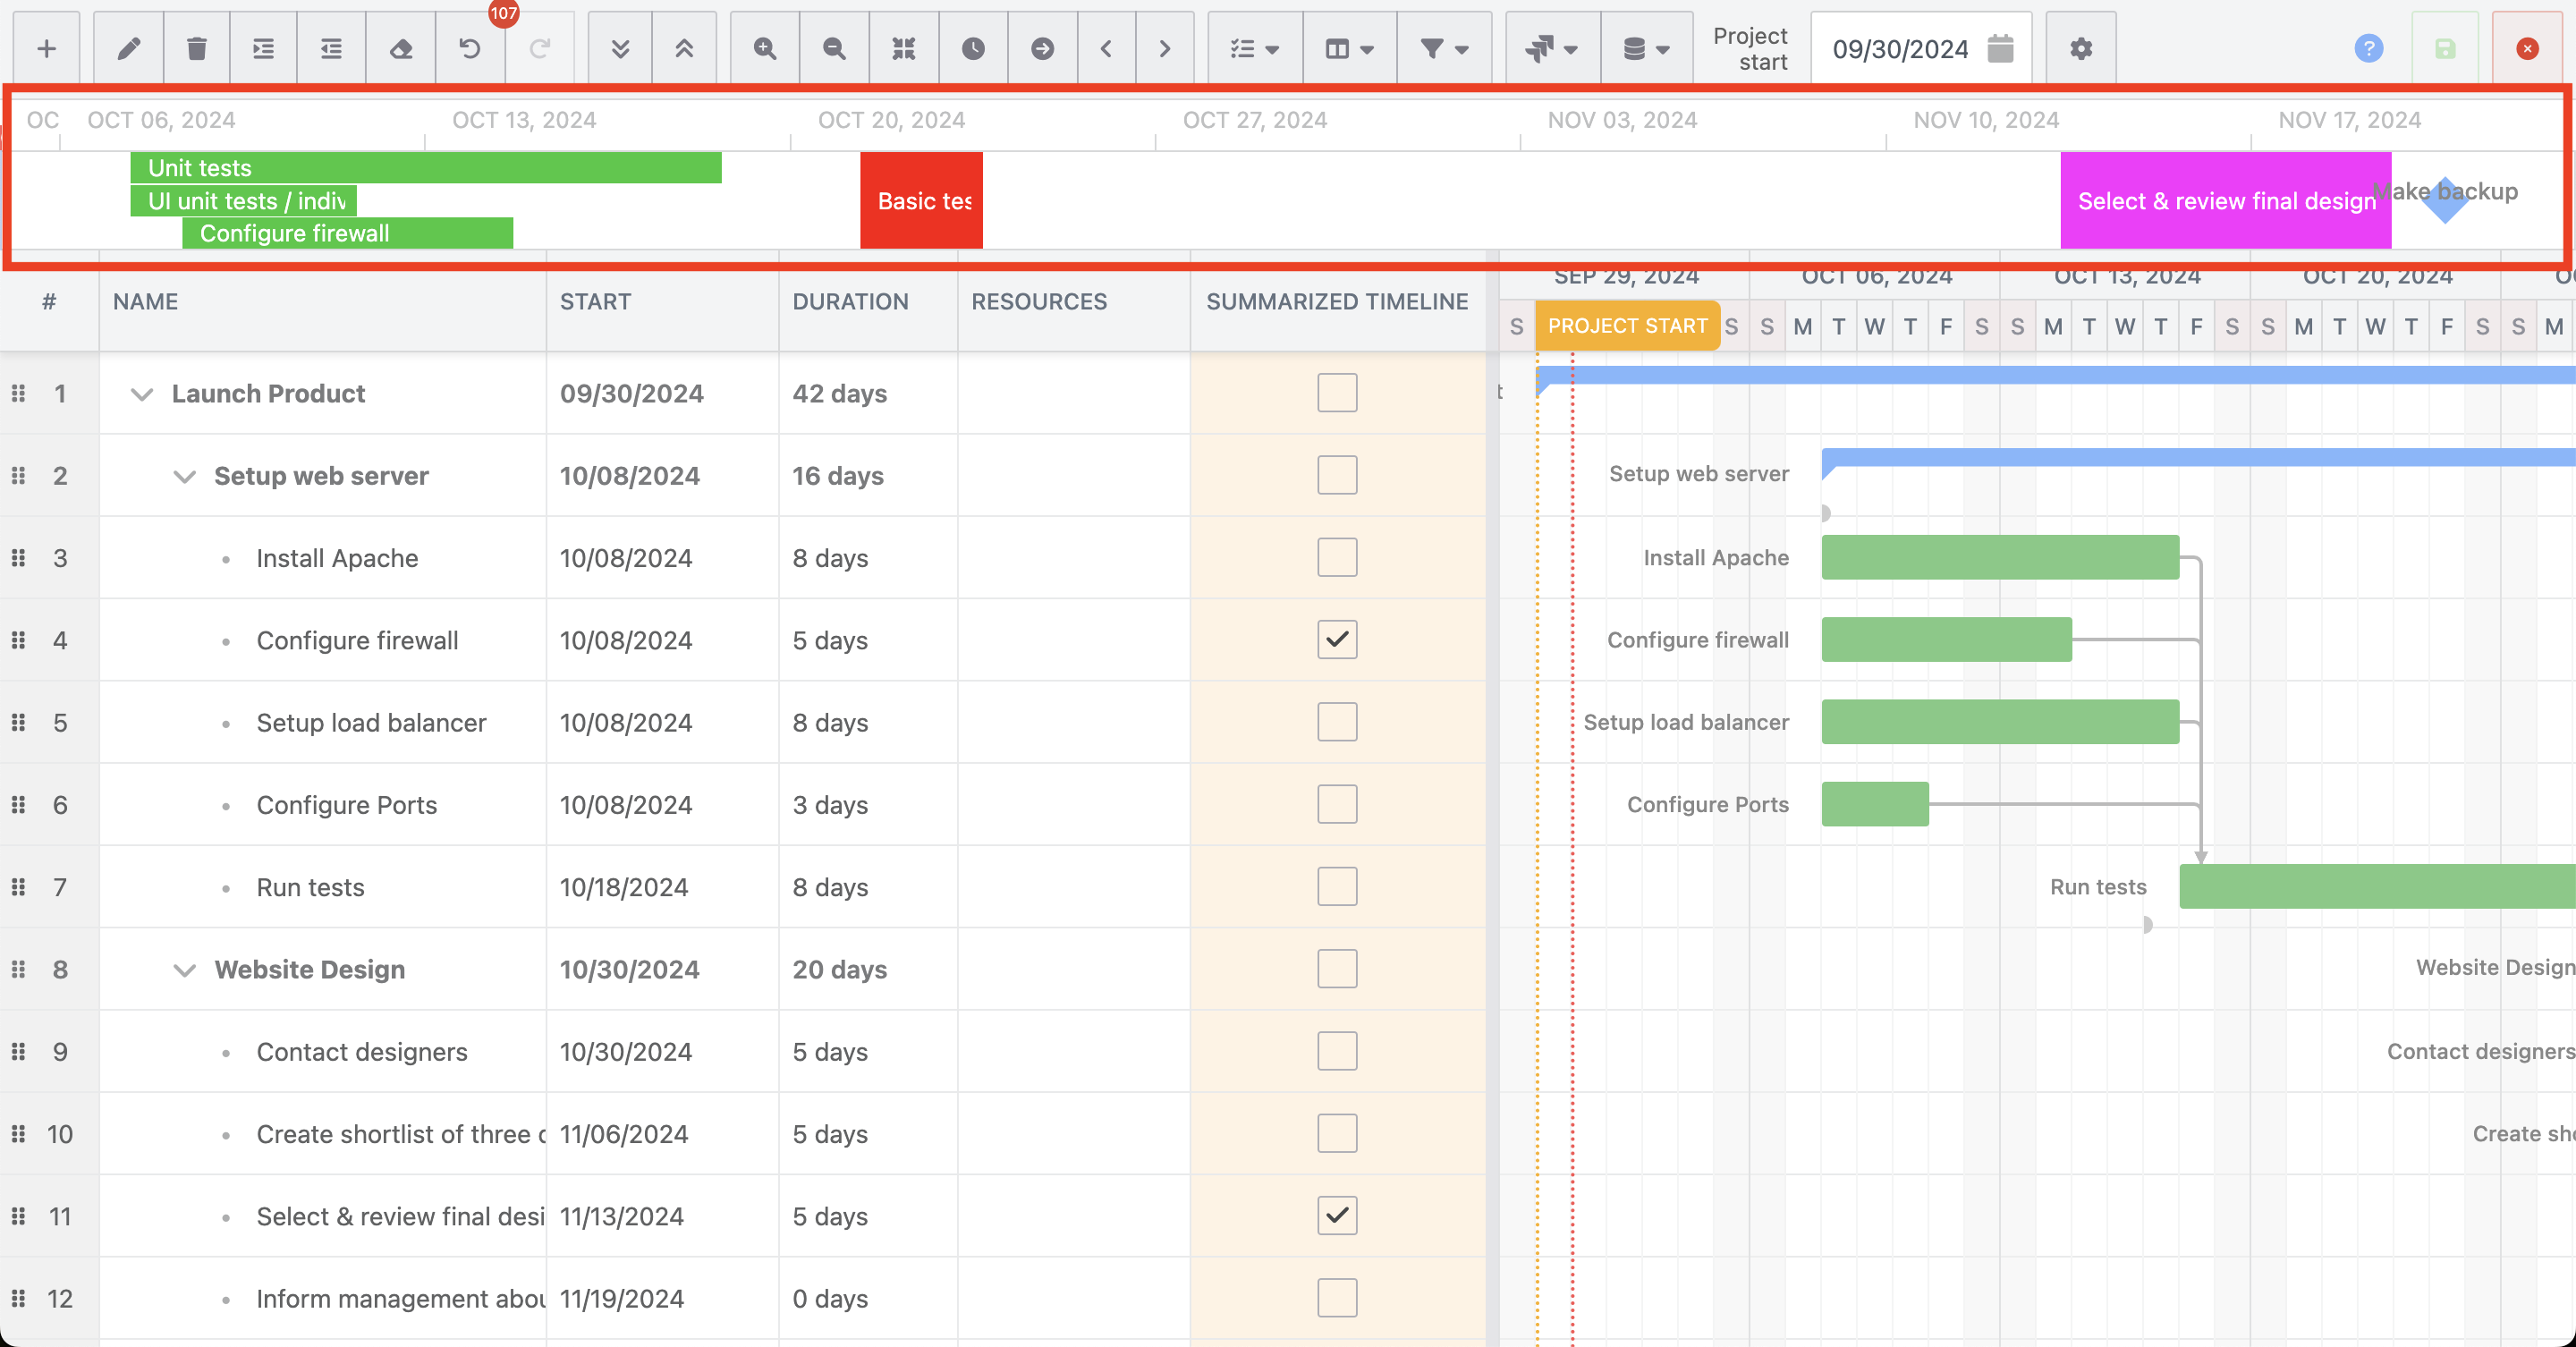
Task: Uncheck summarized timeline for Configure firewall
Action: 1337,640
